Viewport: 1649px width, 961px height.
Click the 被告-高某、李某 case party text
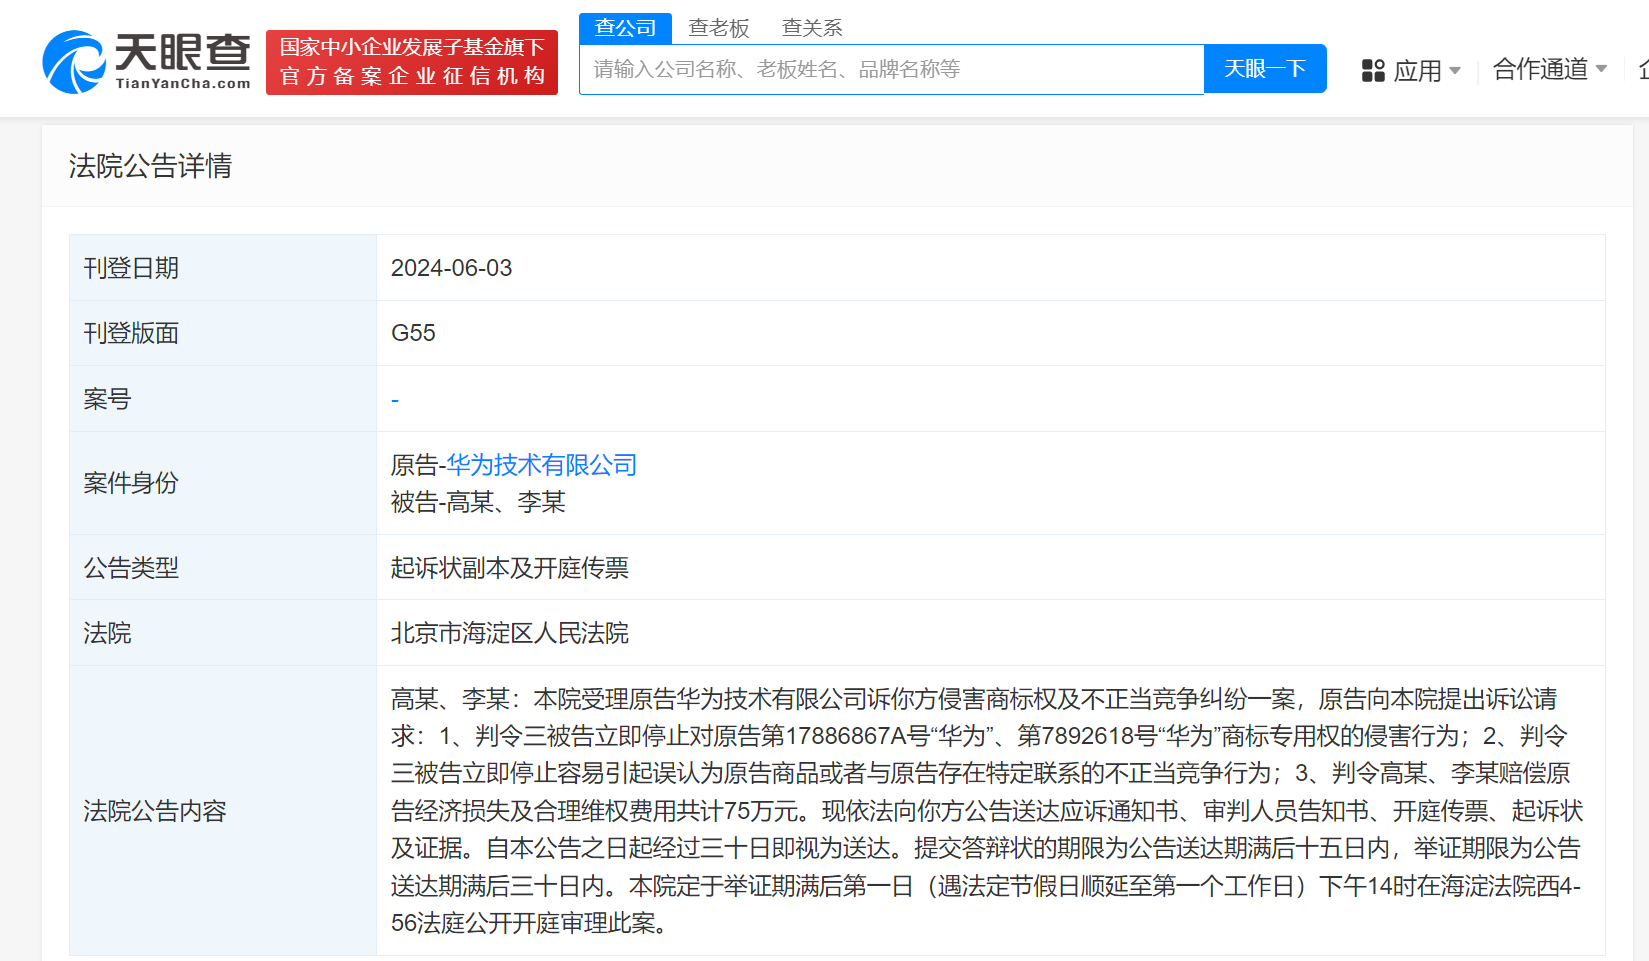(x=477, y=502)
